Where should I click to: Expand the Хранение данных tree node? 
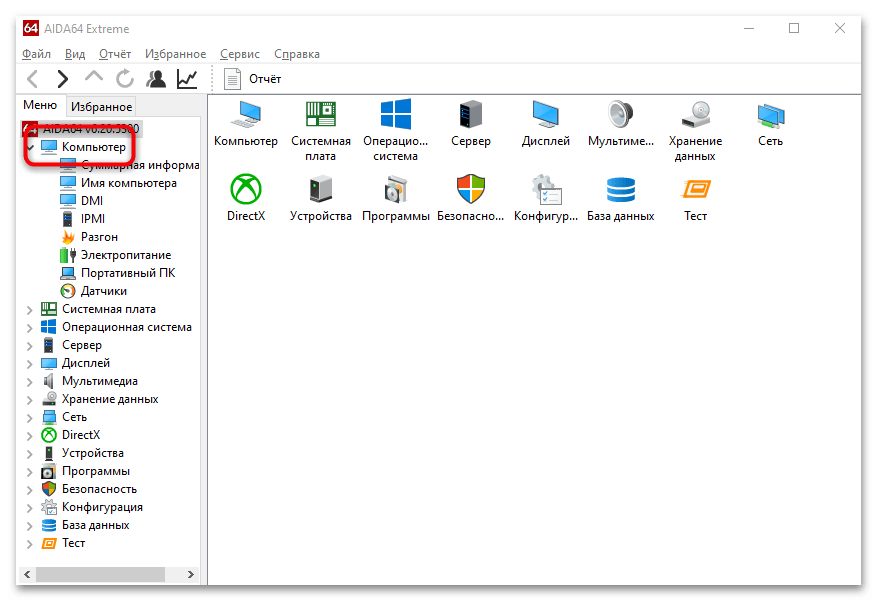(30, 400)
